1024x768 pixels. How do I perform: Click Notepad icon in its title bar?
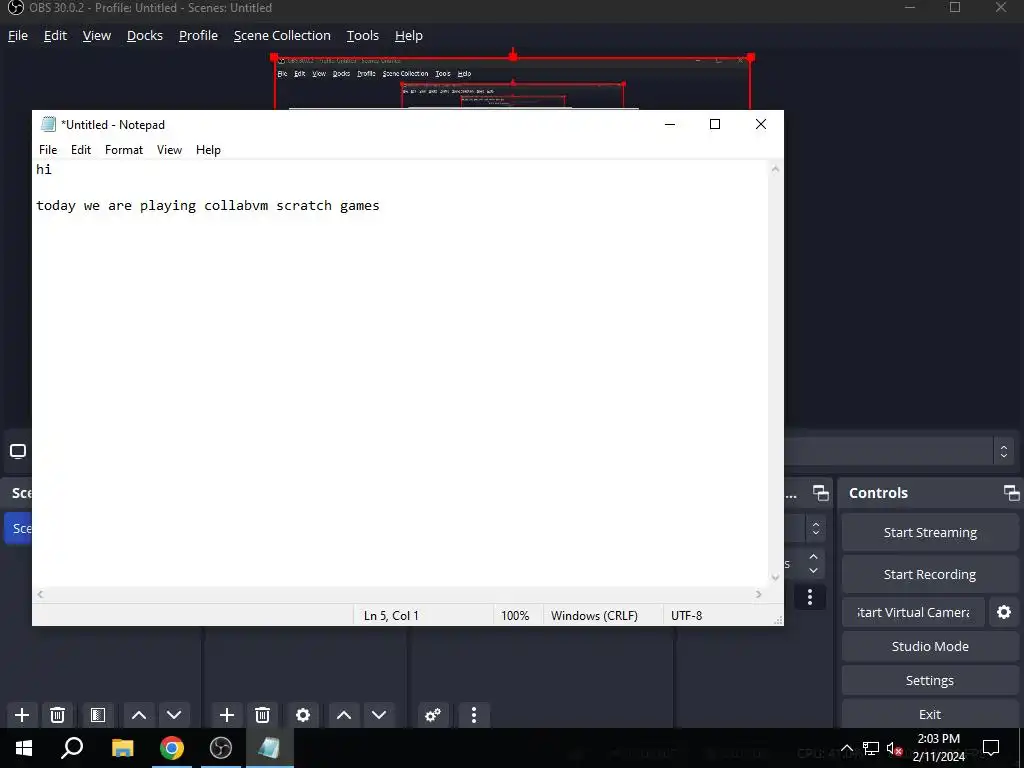pos(48,124)
